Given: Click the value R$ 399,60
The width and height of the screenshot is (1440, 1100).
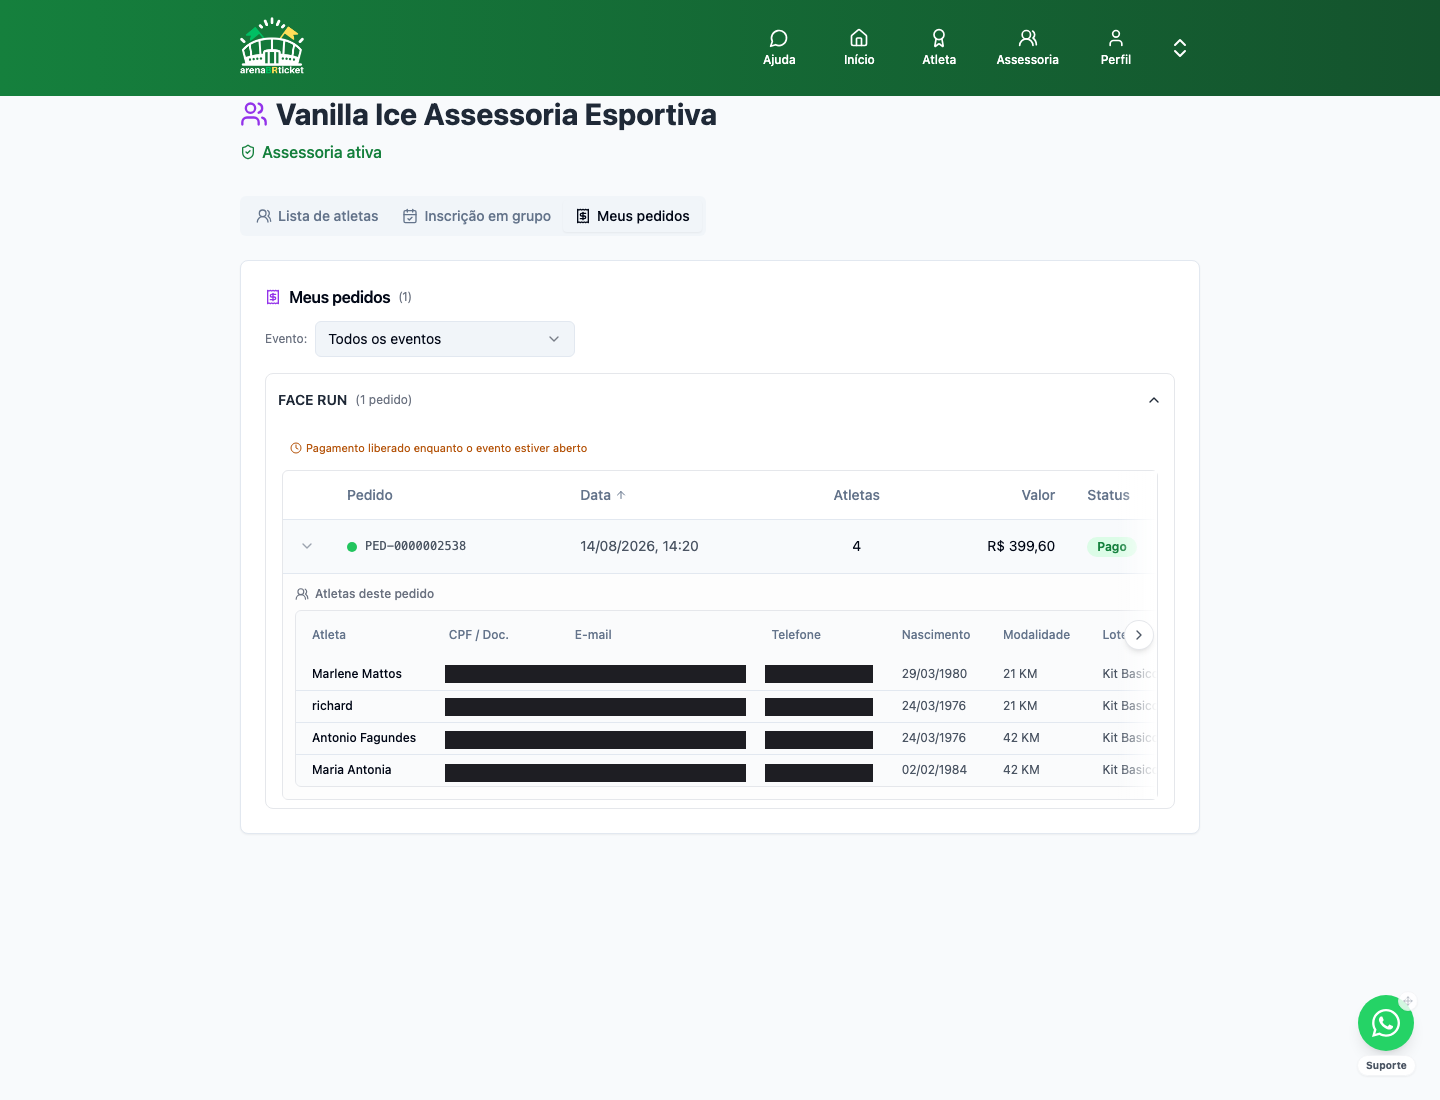Looking at the screenshot, I should (1021, 546).
